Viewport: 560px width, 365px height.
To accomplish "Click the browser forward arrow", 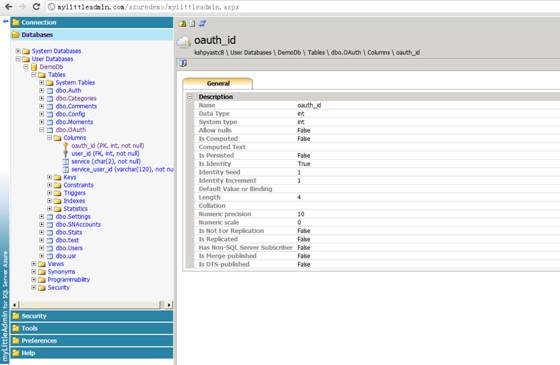I will pyautogui.click(x=22, y=6).
